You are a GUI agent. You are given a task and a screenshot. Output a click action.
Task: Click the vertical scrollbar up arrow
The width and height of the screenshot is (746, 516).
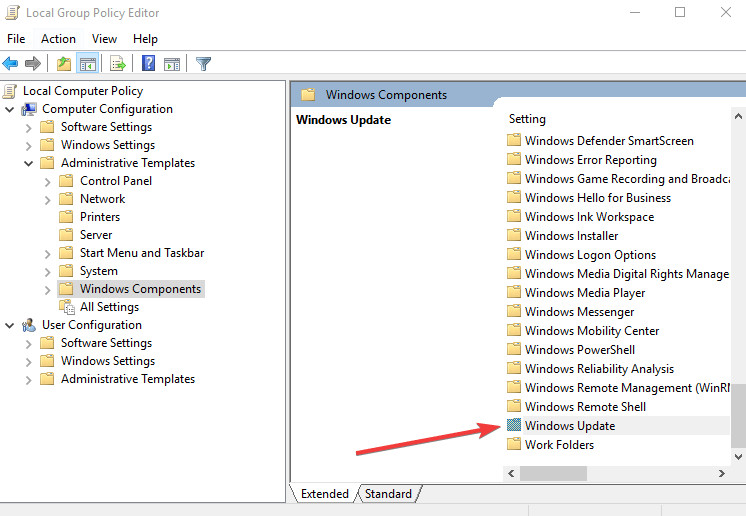tap(738, 116)
